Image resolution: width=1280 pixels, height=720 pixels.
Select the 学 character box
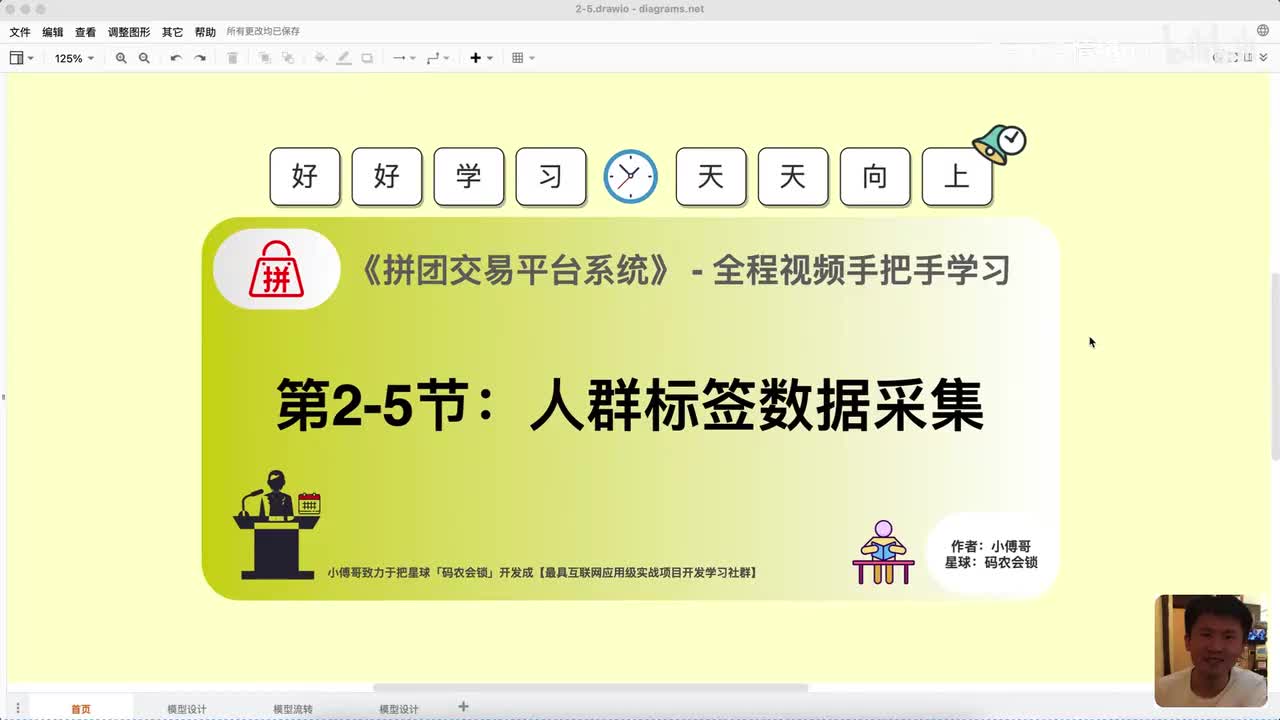(x=469, y=177)
